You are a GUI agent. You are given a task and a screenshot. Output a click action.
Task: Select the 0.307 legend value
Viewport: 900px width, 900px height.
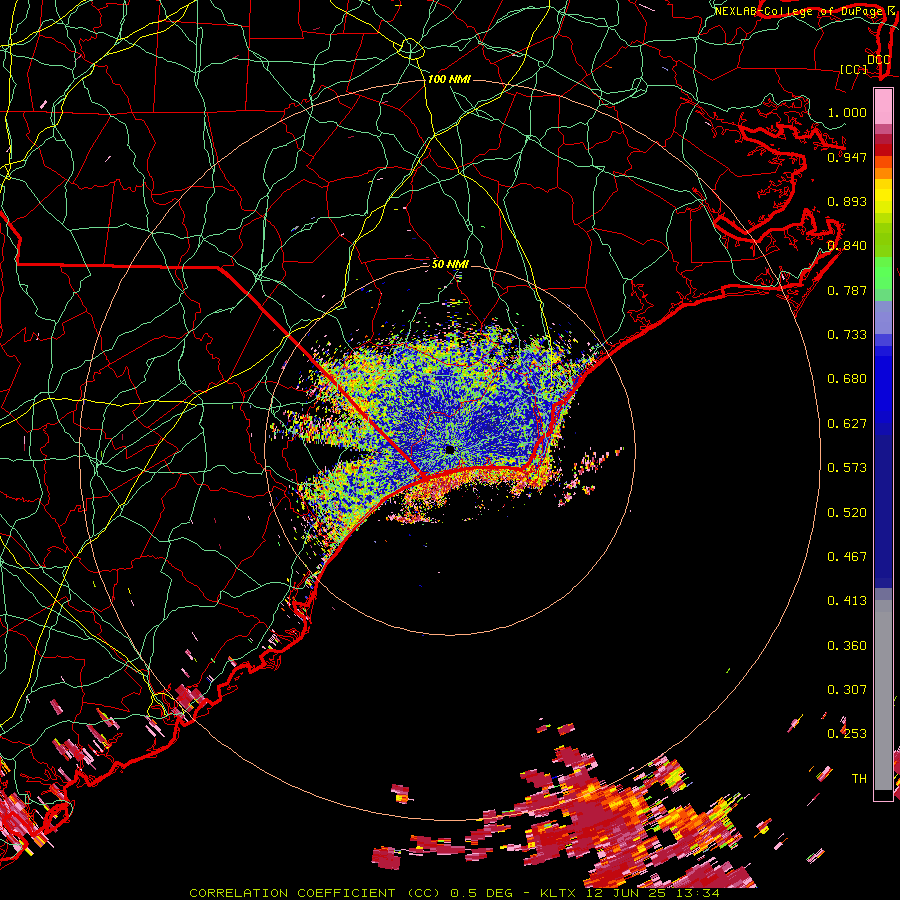(x=847, y=690)
